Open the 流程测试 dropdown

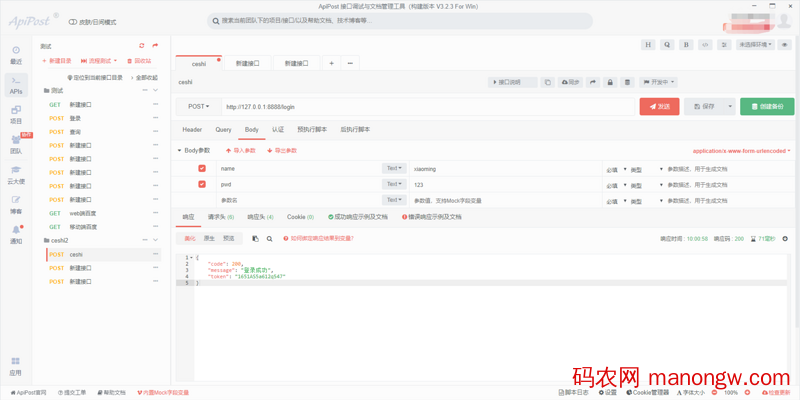[x=99, y=61]
